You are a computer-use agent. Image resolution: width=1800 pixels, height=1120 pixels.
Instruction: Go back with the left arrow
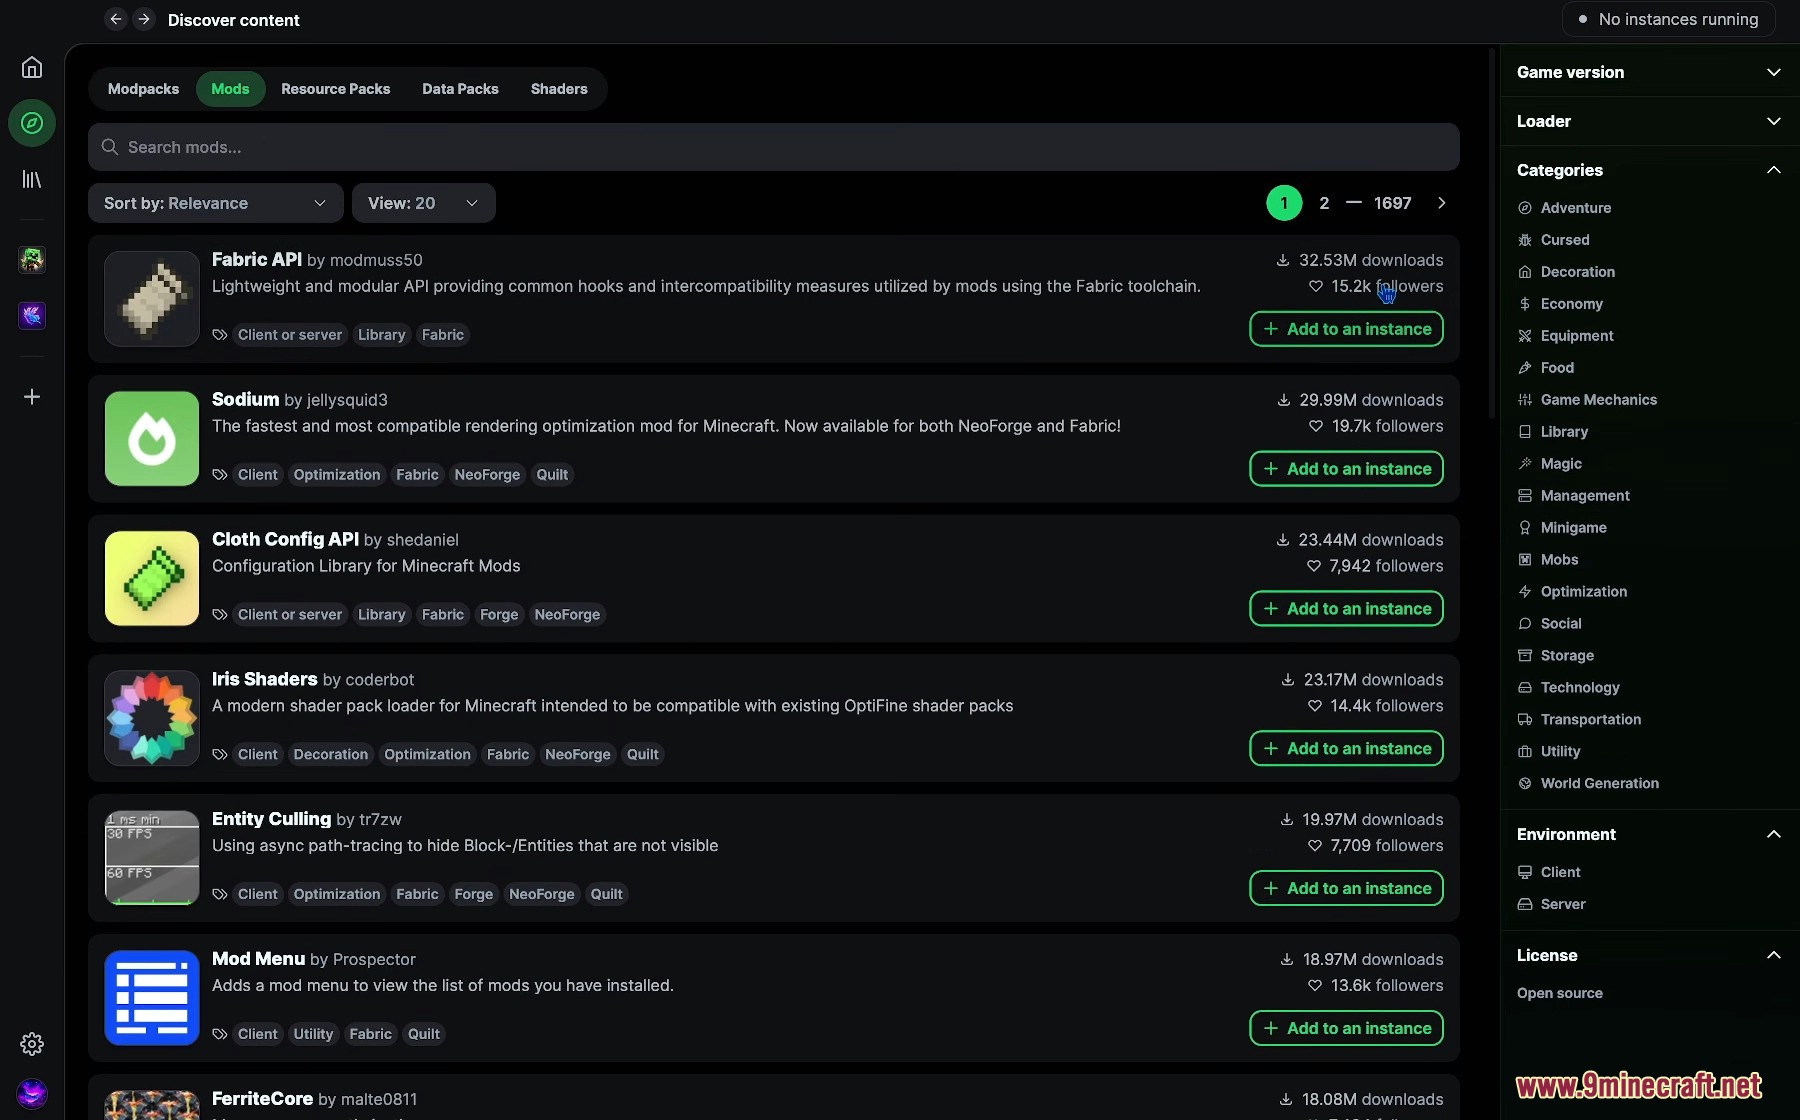point(116,19)
